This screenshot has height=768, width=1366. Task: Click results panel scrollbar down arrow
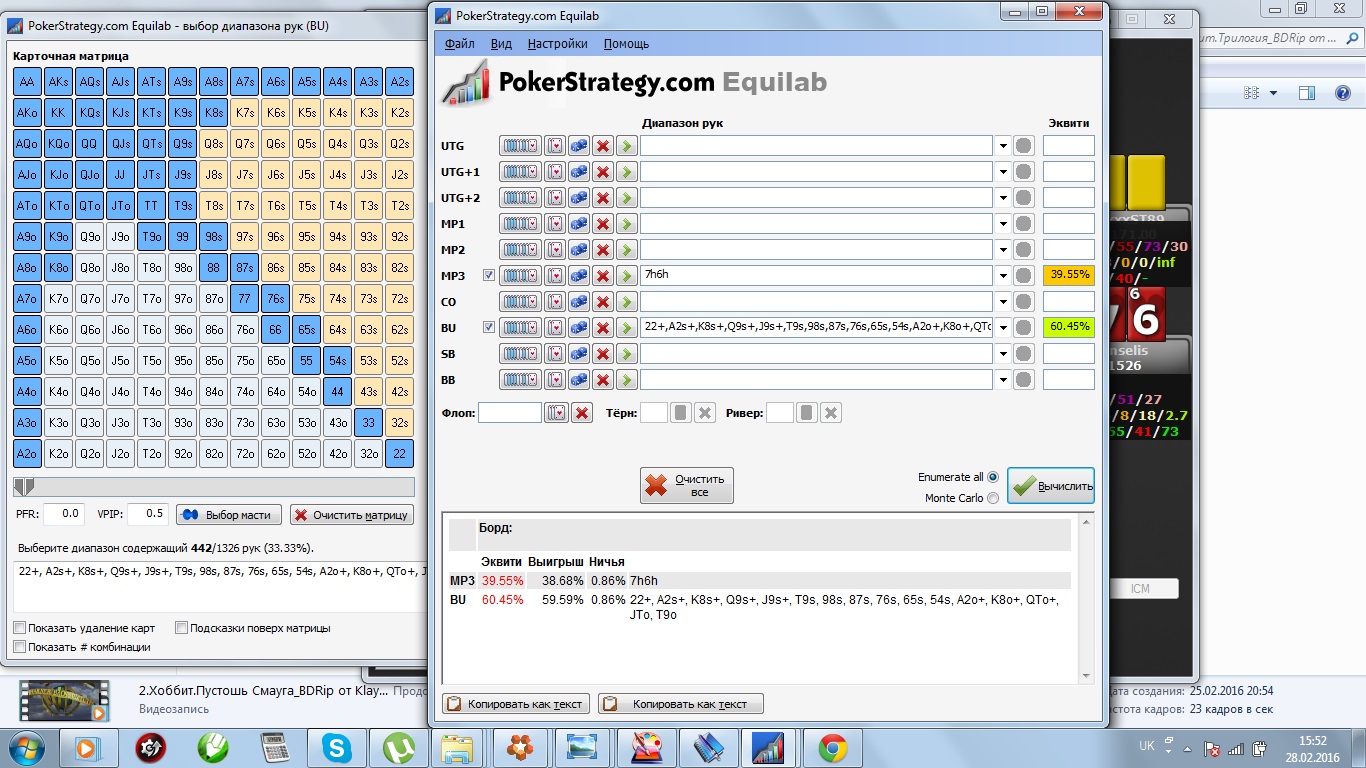click(1087, 677)
